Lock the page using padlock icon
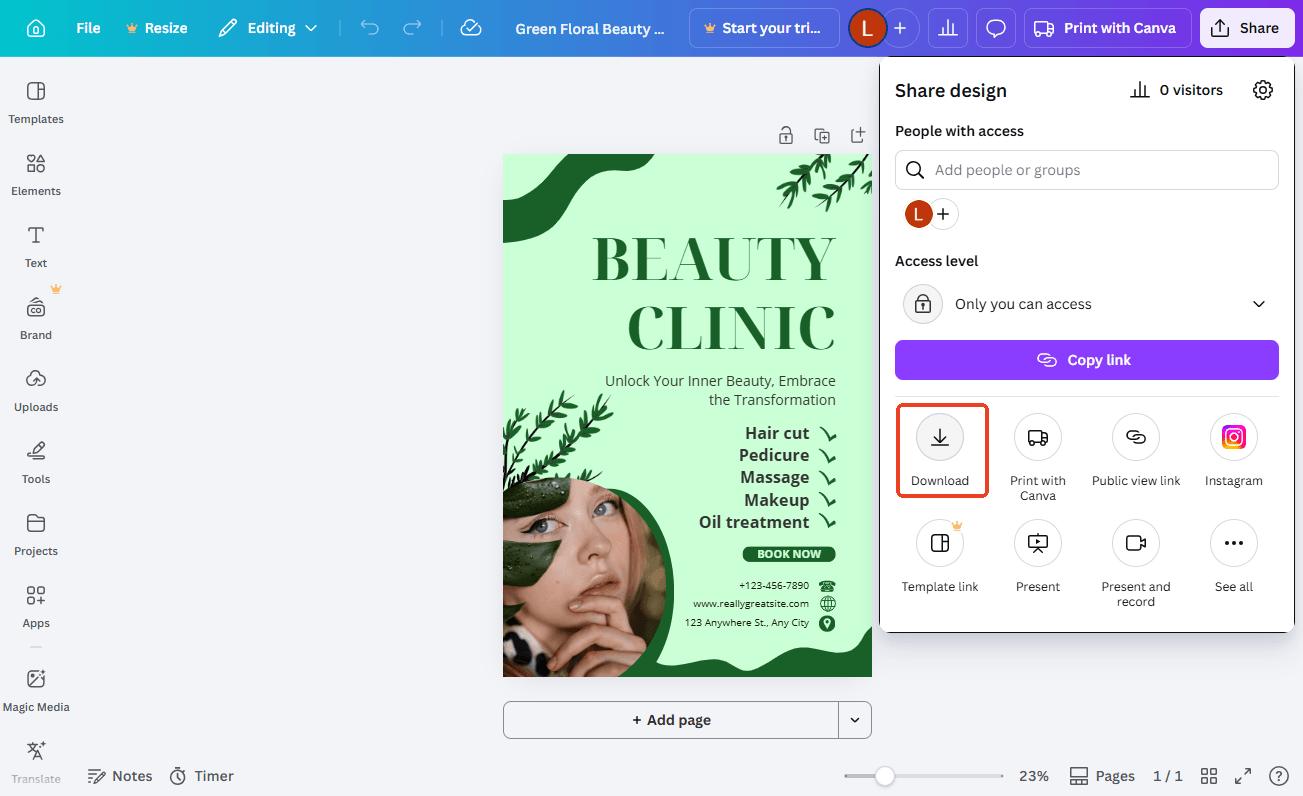Viewport: 1303px width, 796px height. (x=786, y=135)
